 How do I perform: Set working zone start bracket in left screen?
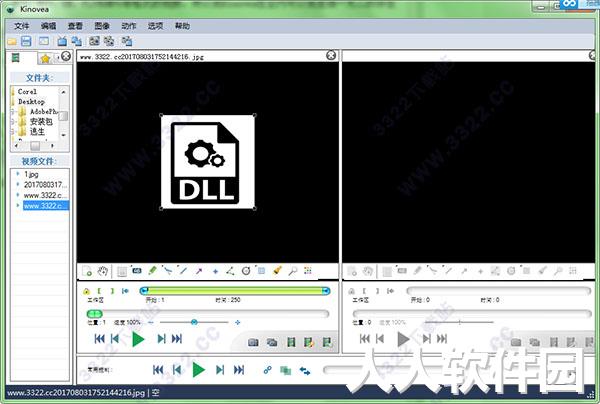(99, 291)
